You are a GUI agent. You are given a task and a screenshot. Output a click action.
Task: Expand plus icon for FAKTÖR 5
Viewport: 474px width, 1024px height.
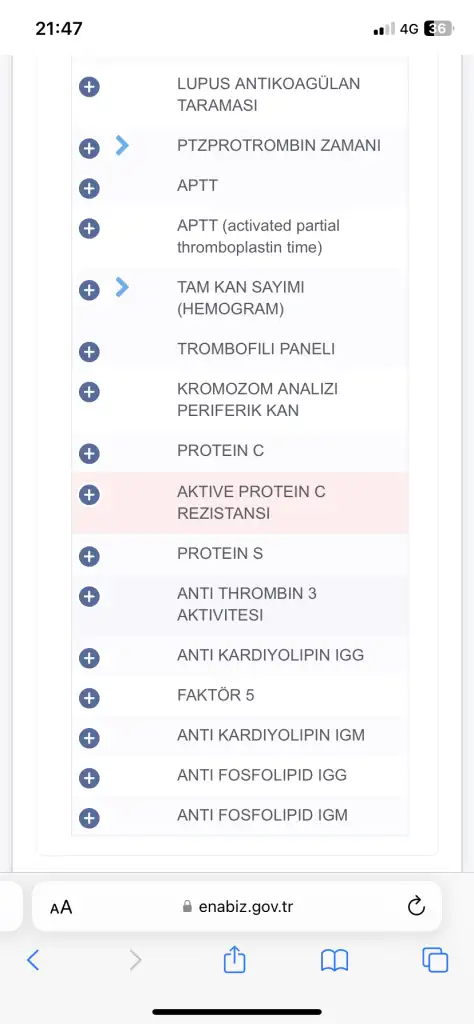pos(89,698)
